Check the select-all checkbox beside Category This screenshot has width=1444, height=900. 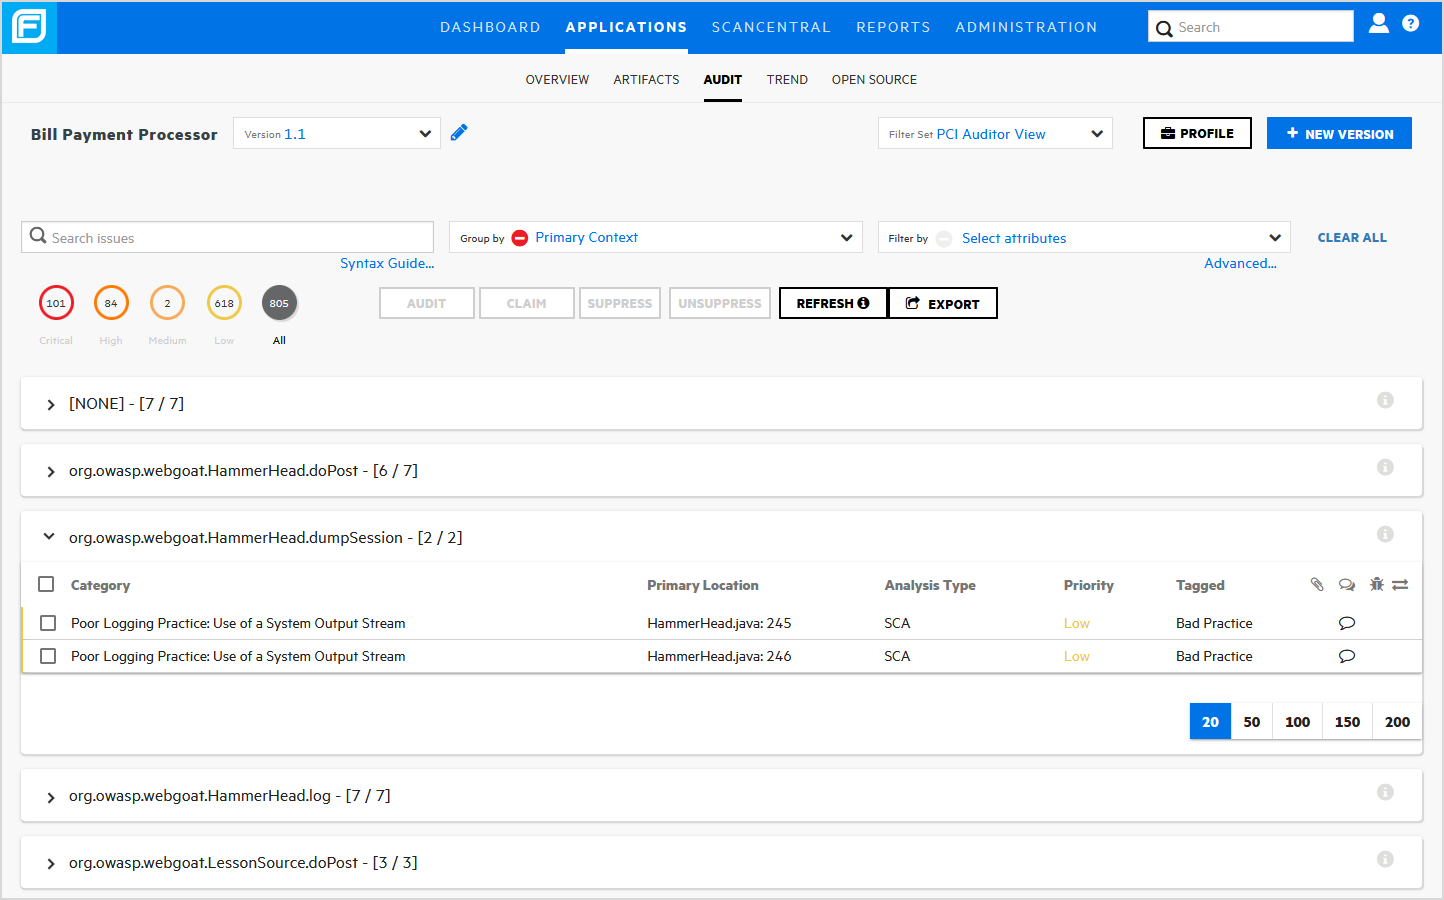[46, 584]
